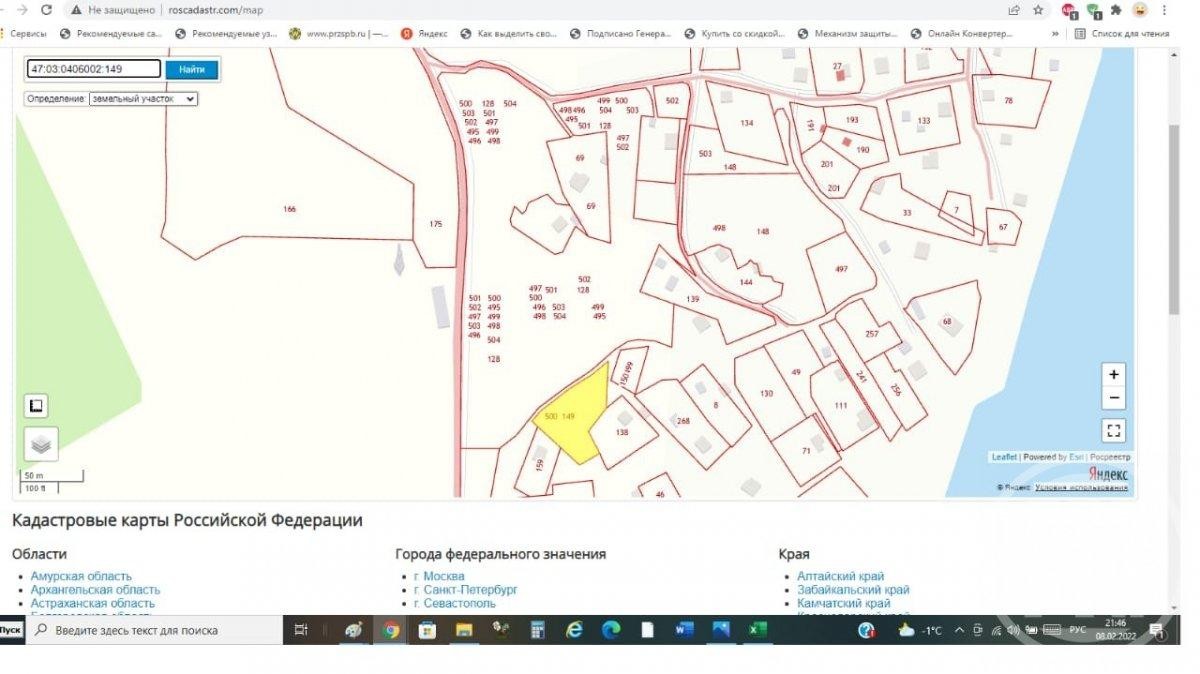This screenshot has width=1200, height=674.
Task: Open the Photos app on the taskbar
Action: click(x=721, y=630)
